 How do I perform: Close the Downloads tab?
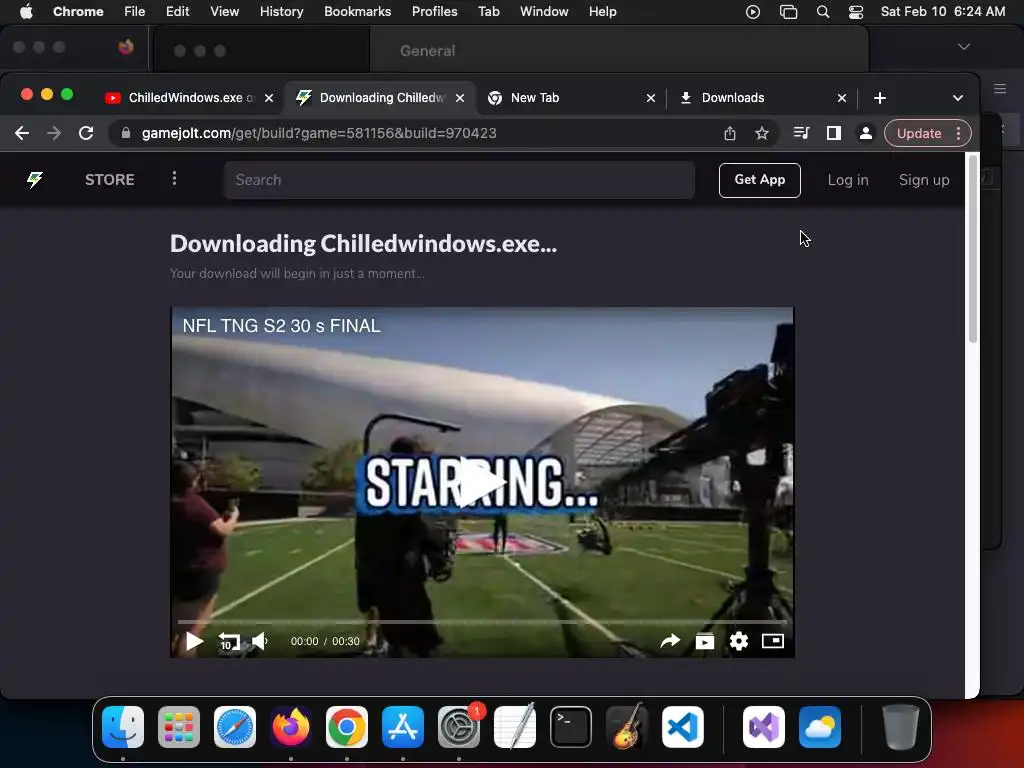842,98
